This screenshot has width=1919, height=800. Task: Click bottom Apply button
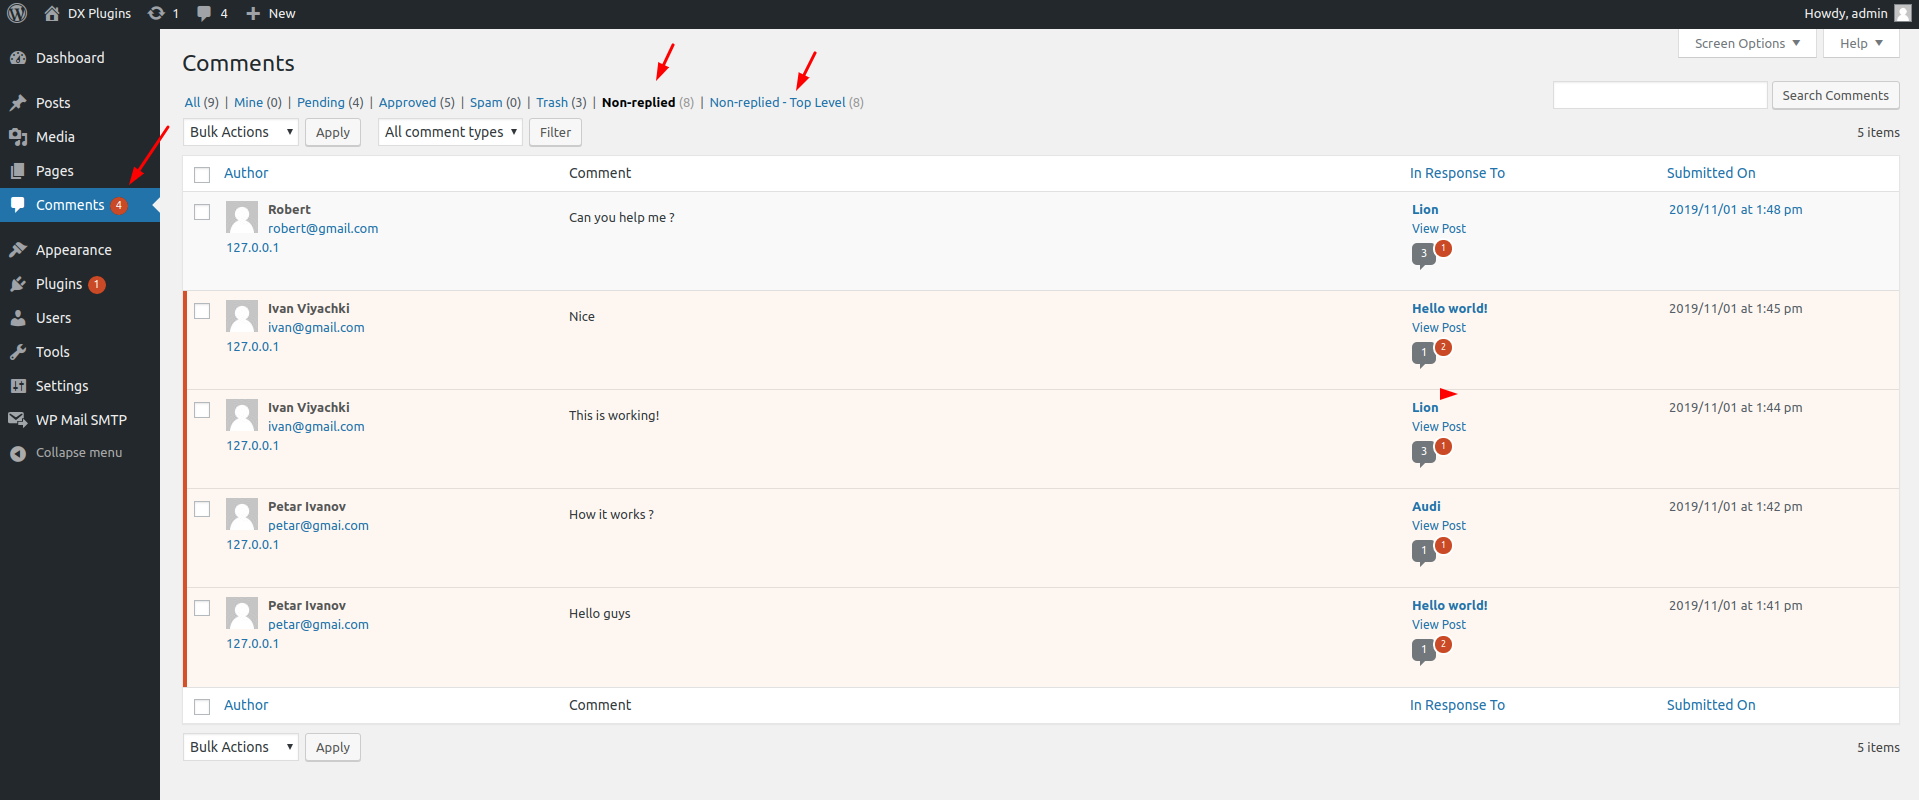pyautogui.click(x=333, y=747)
